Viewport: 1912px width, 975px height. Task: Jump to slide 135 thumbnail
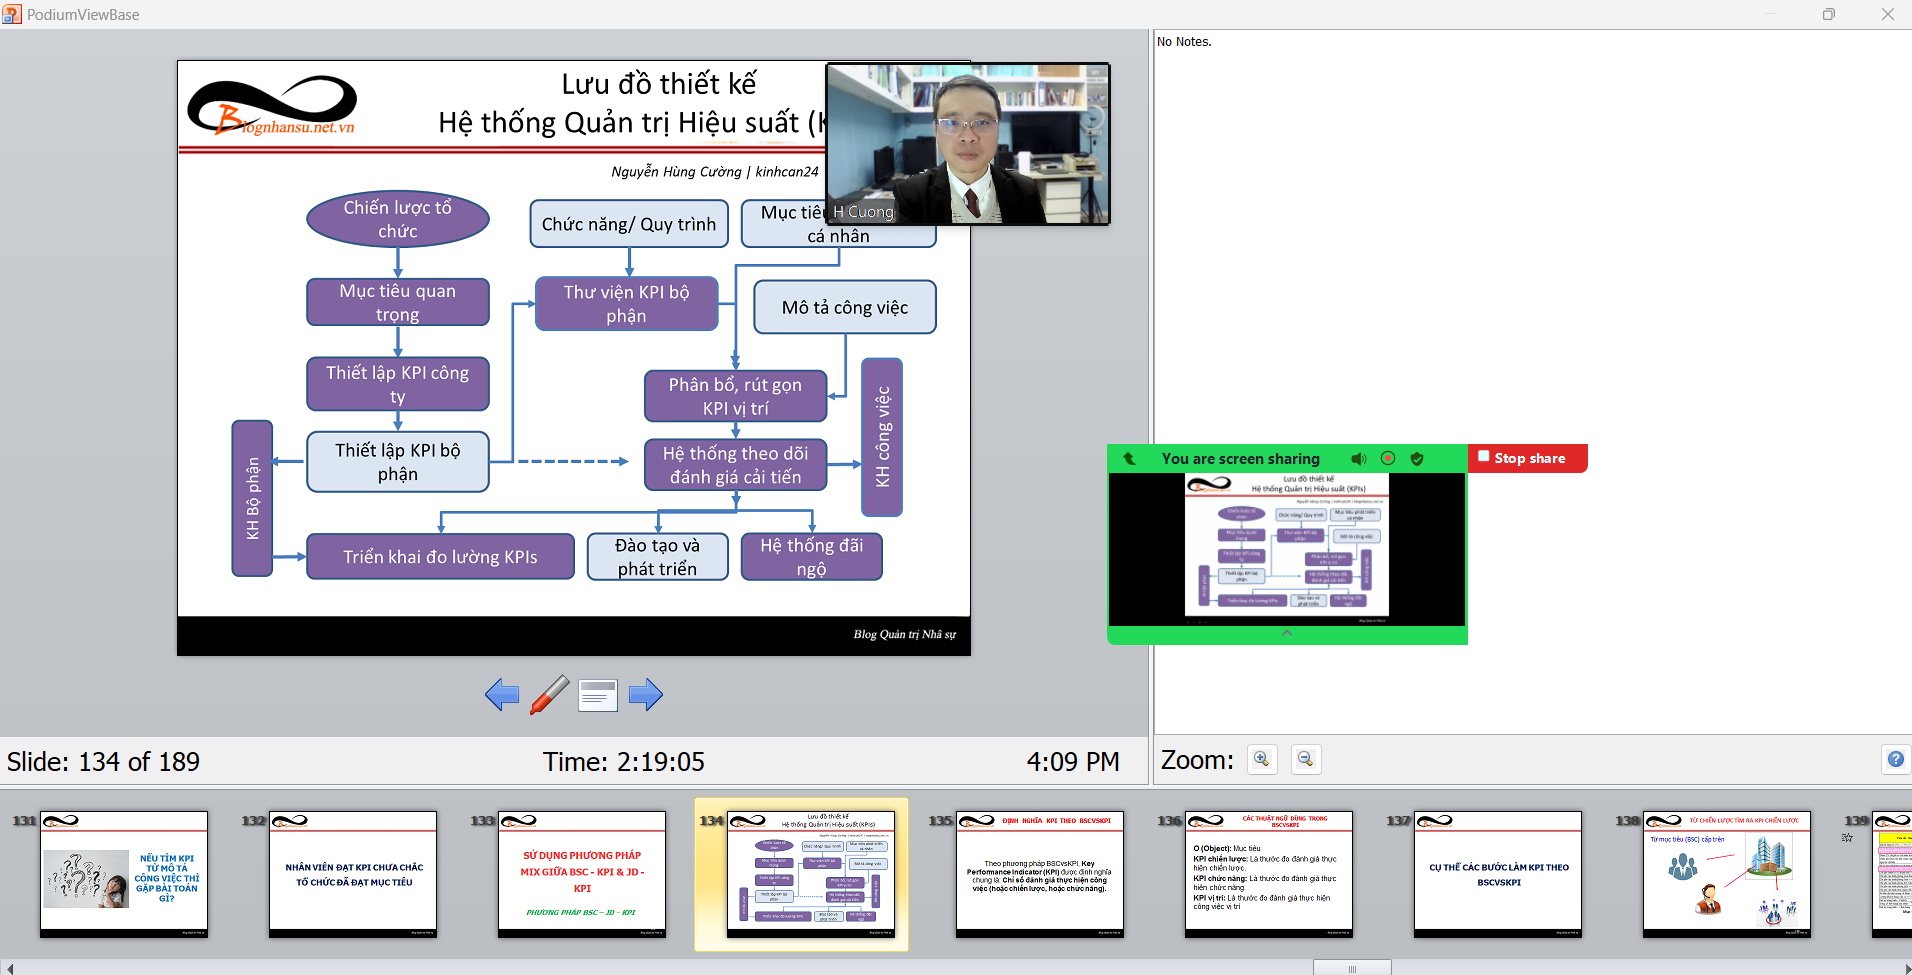click(1039, 874)
